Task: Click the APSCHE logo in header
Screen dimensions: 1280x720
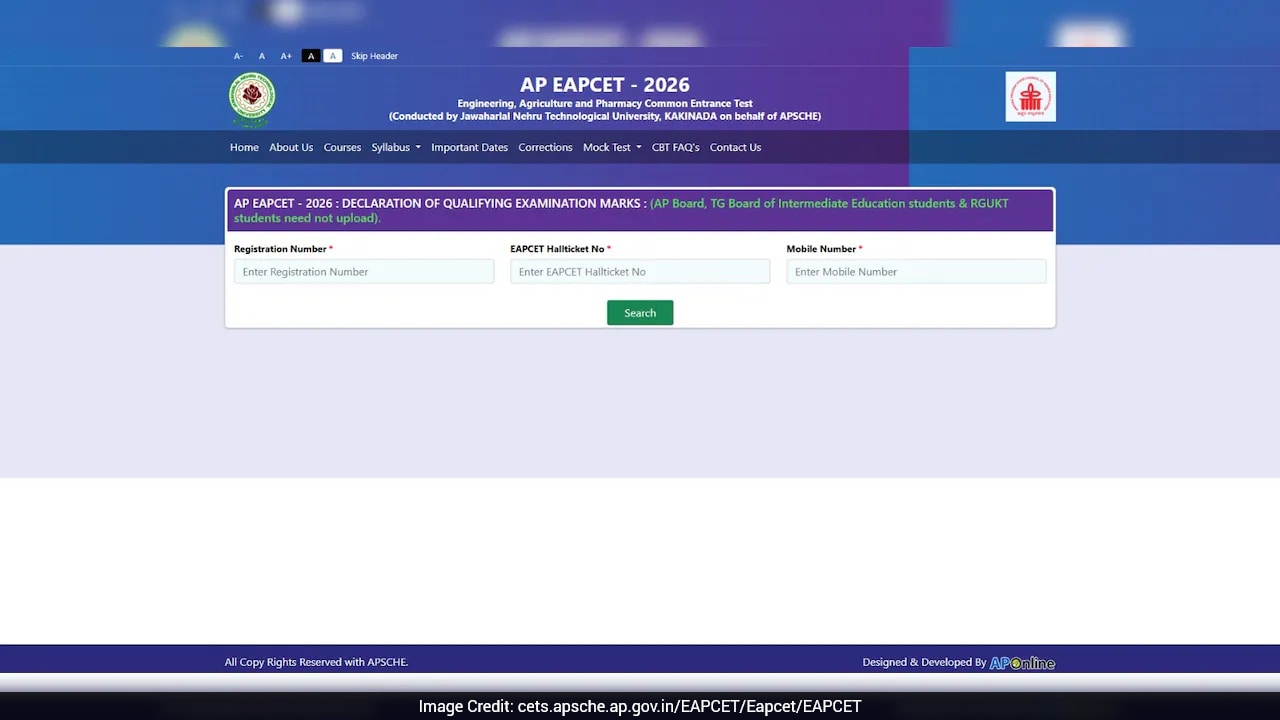Action: coord(1030,97)
